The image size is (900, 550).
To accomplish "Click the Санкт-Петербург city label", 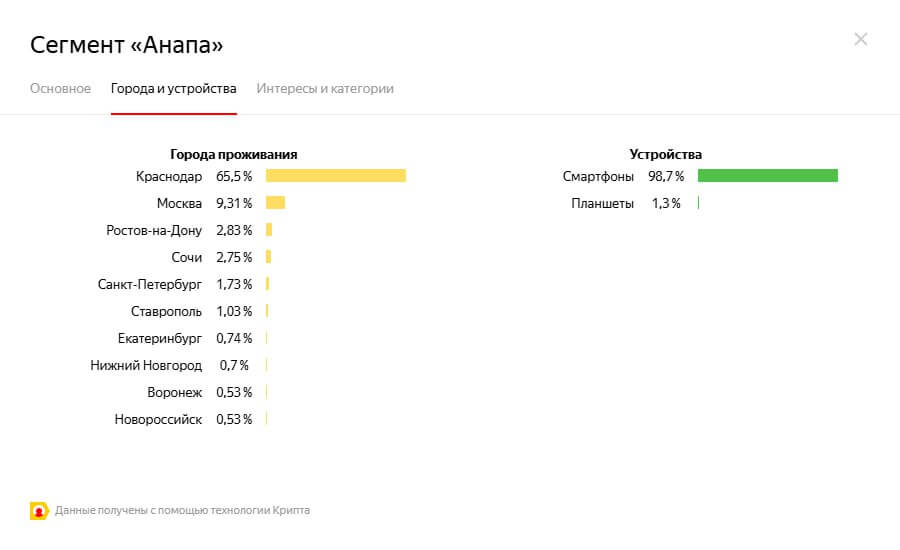I will coord(150,284).
